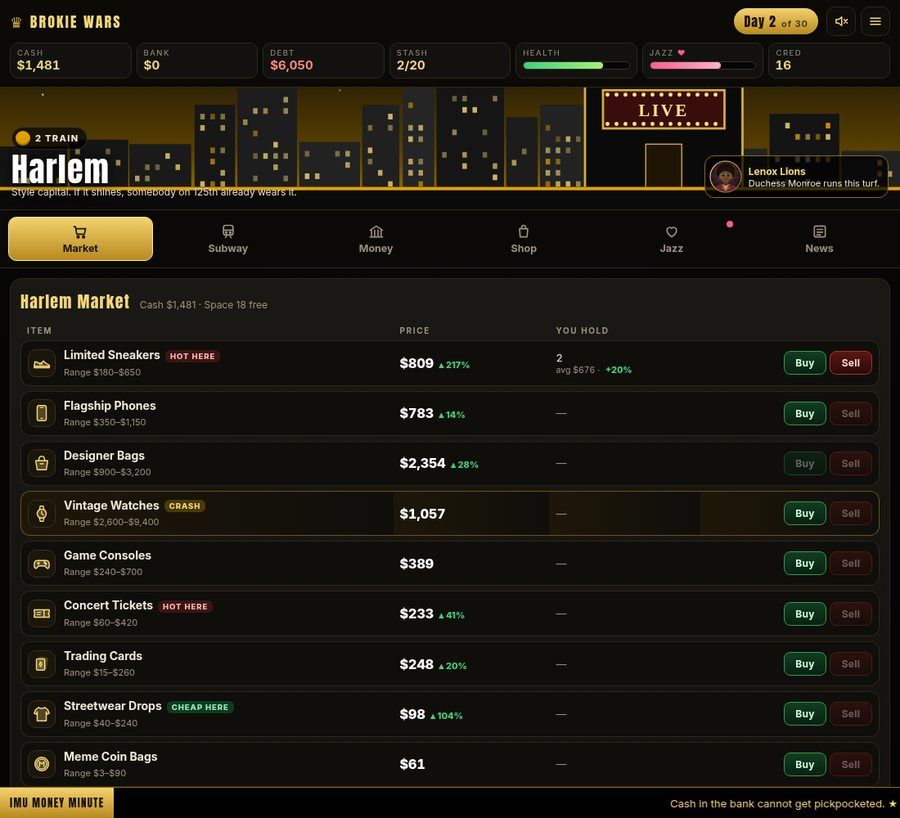This screenshot has width=900, height=818.
Task: Click the yellow 2 Train badge
Action: 49,138
